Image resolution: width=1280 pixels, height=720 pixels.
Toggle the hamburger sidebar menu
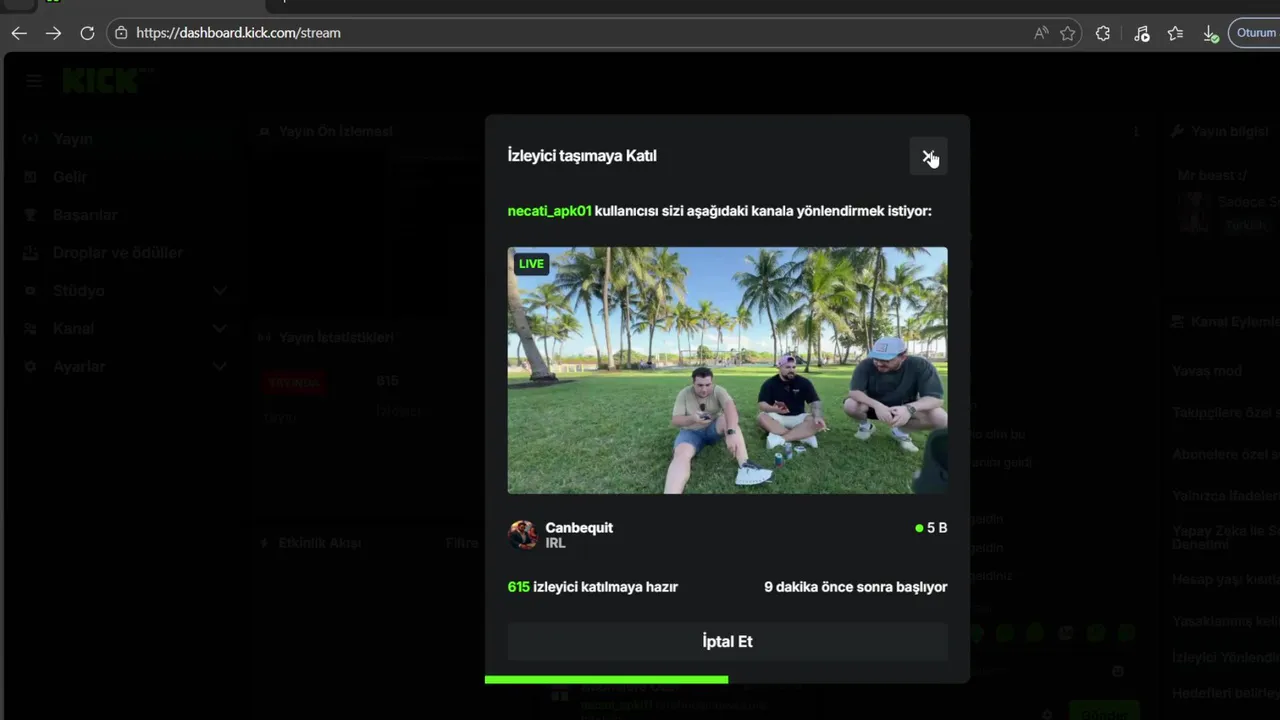pyautogui.click(x=34, y=81)
